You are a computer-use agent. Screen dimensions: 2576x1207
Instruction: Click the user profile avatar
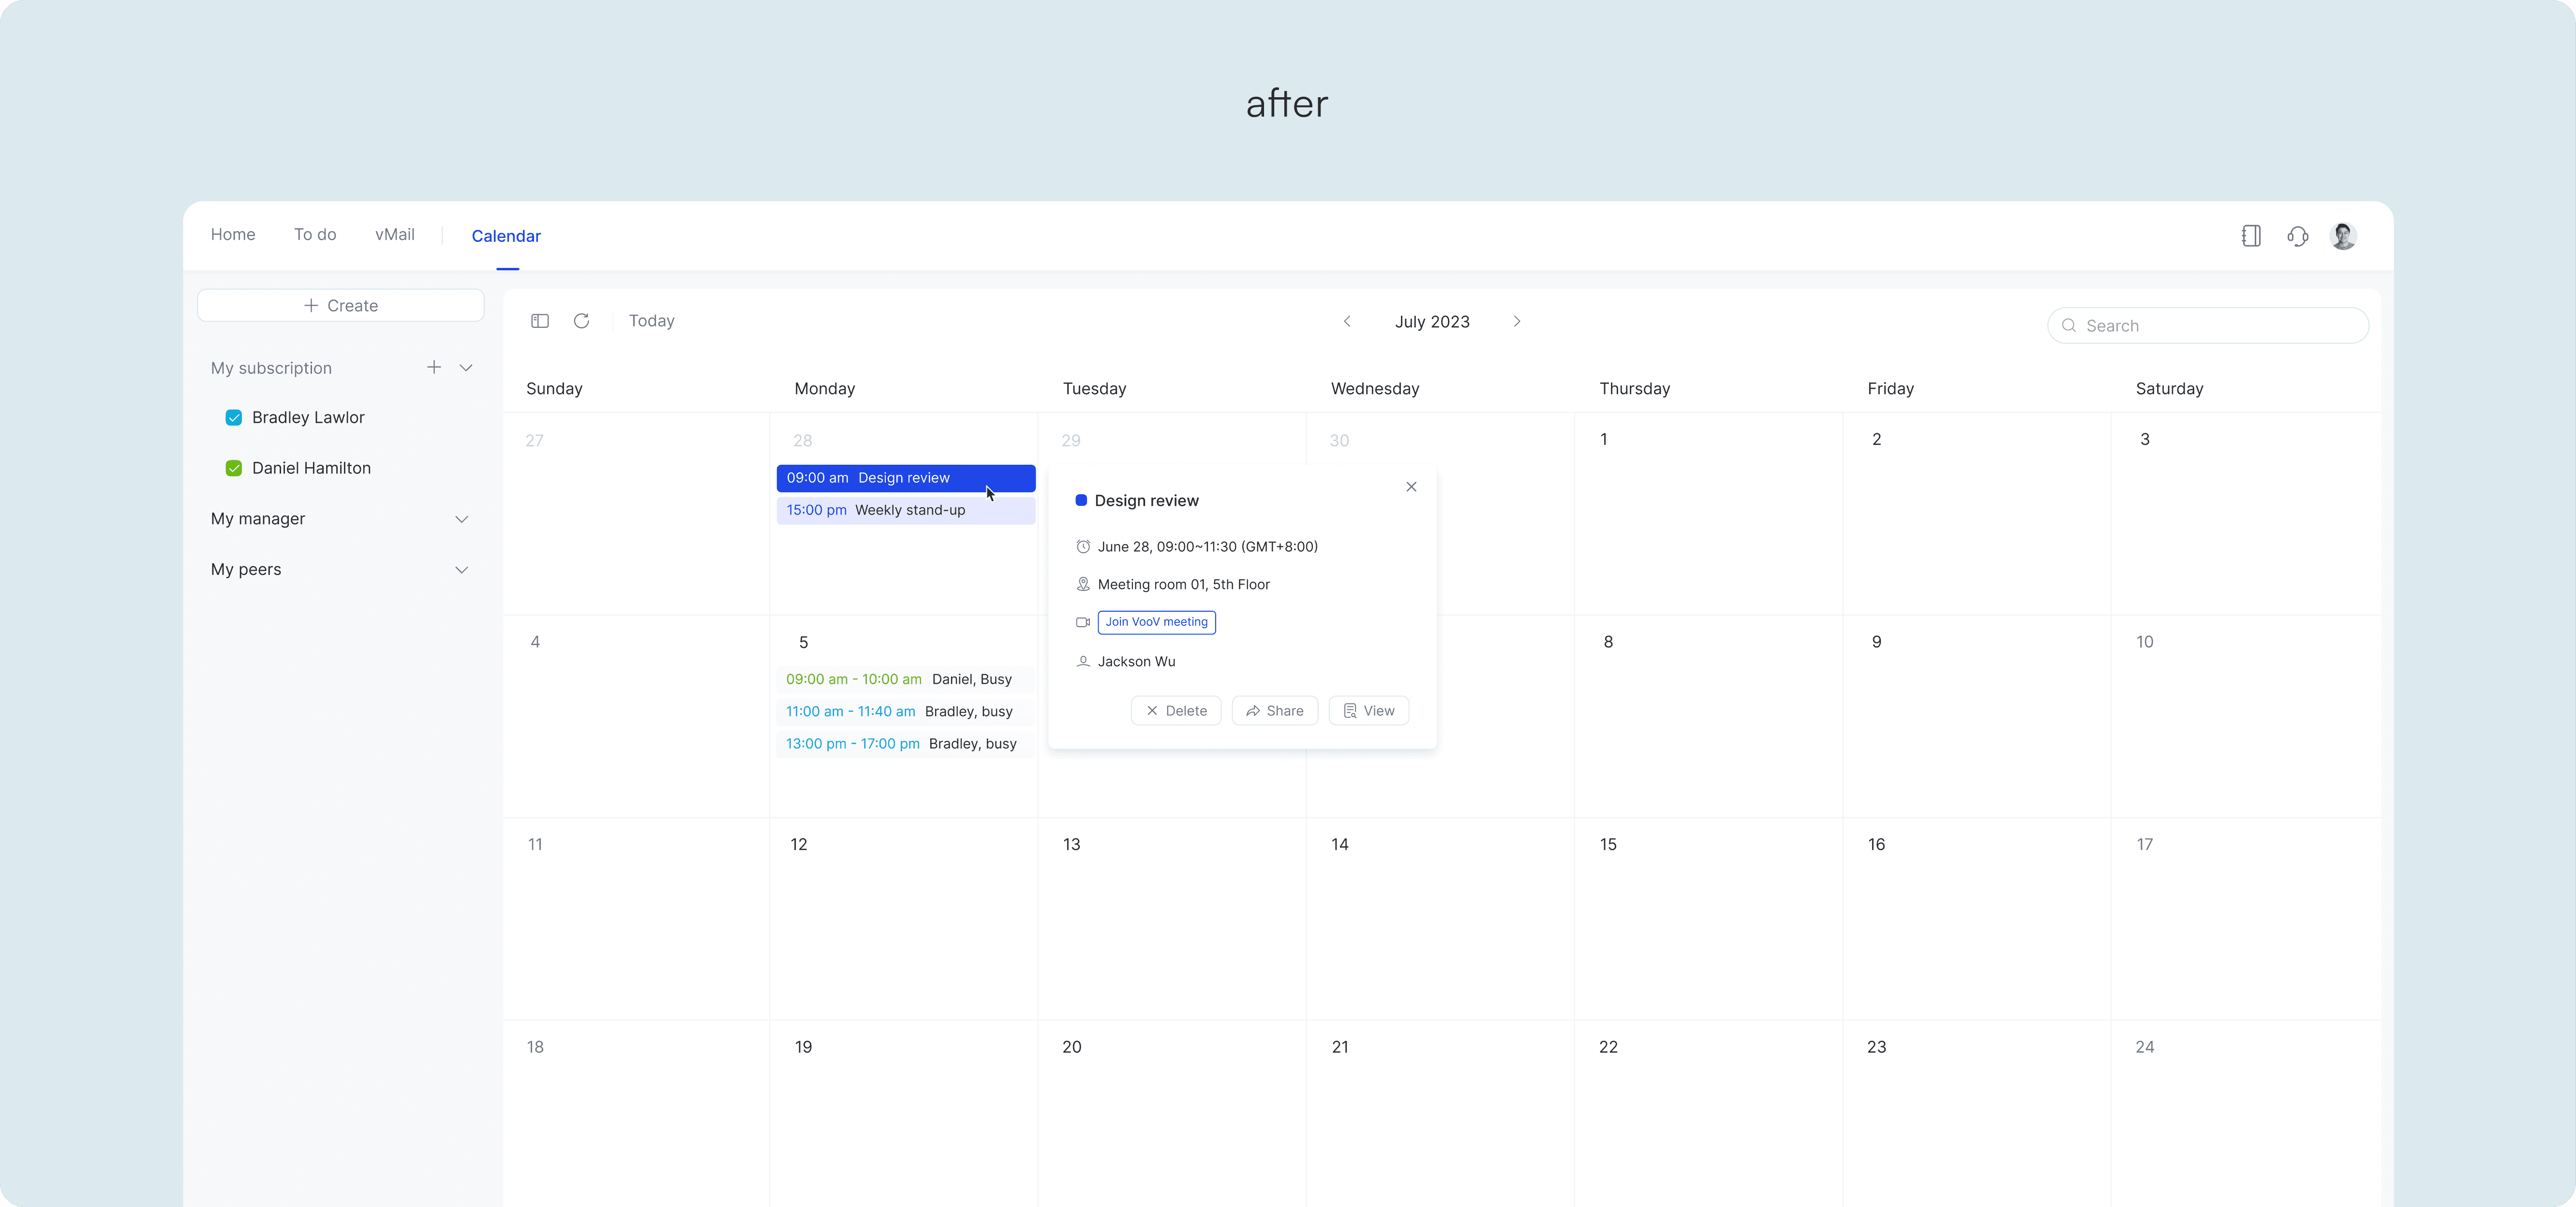(x=2343, y=236)
